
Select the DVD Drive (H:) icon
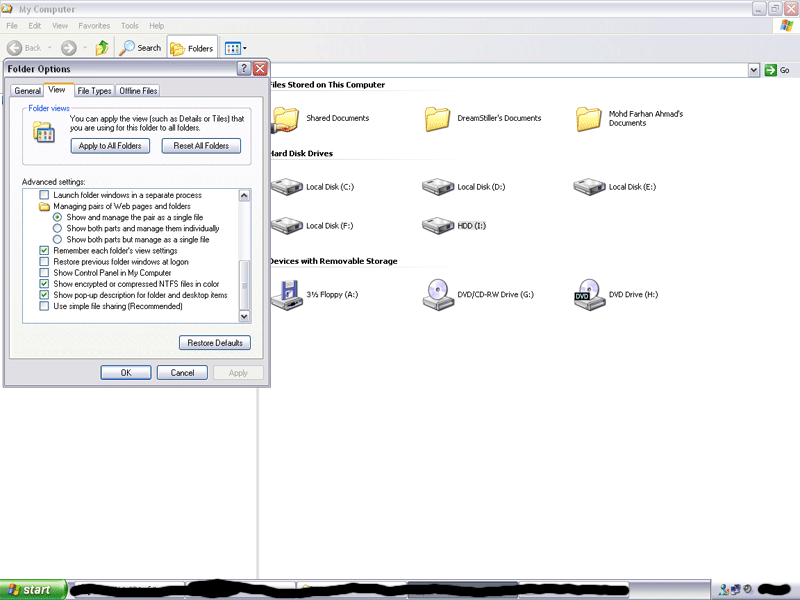[x=589, y=294]
